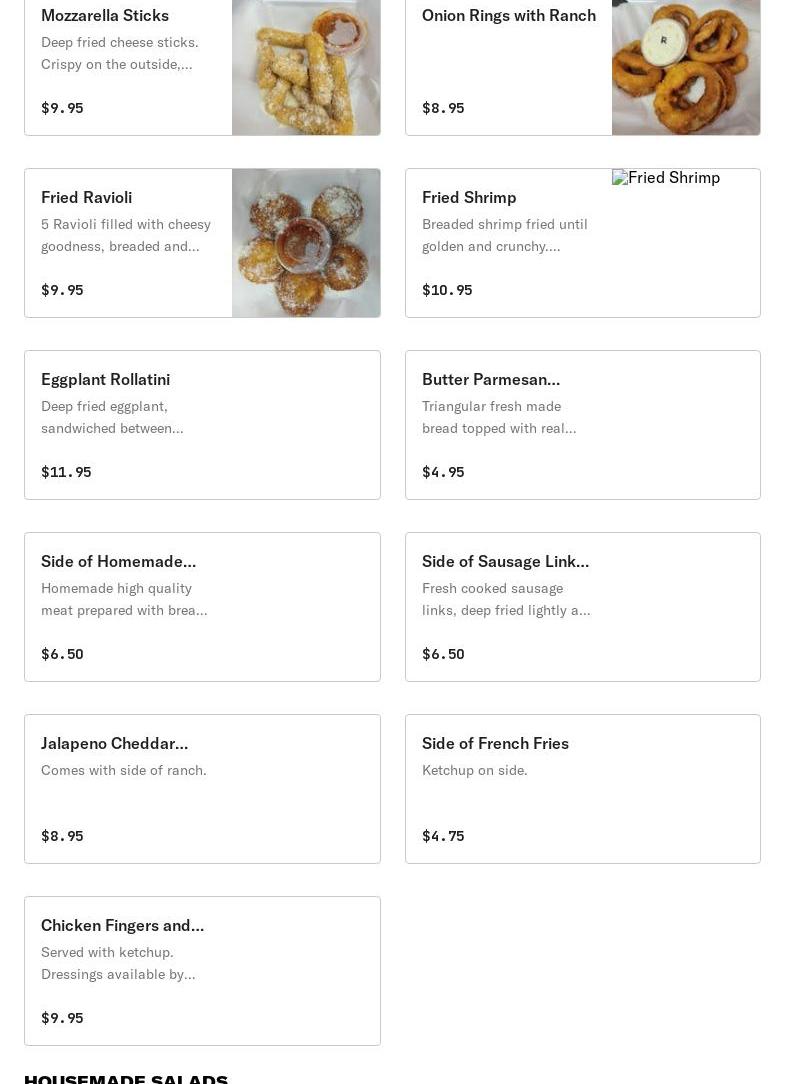785x1084 pixels.
Task: Click the "Ketchup on side." description
Action: point(475,770)
